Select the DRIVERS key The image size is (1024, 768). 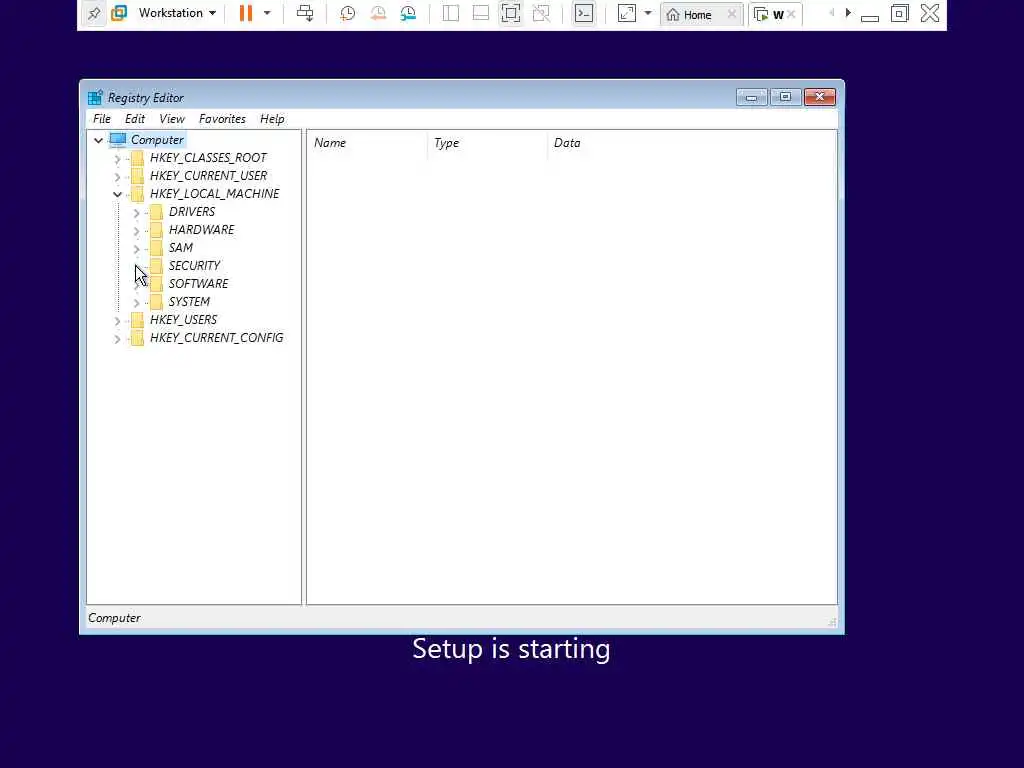point(191,212)
